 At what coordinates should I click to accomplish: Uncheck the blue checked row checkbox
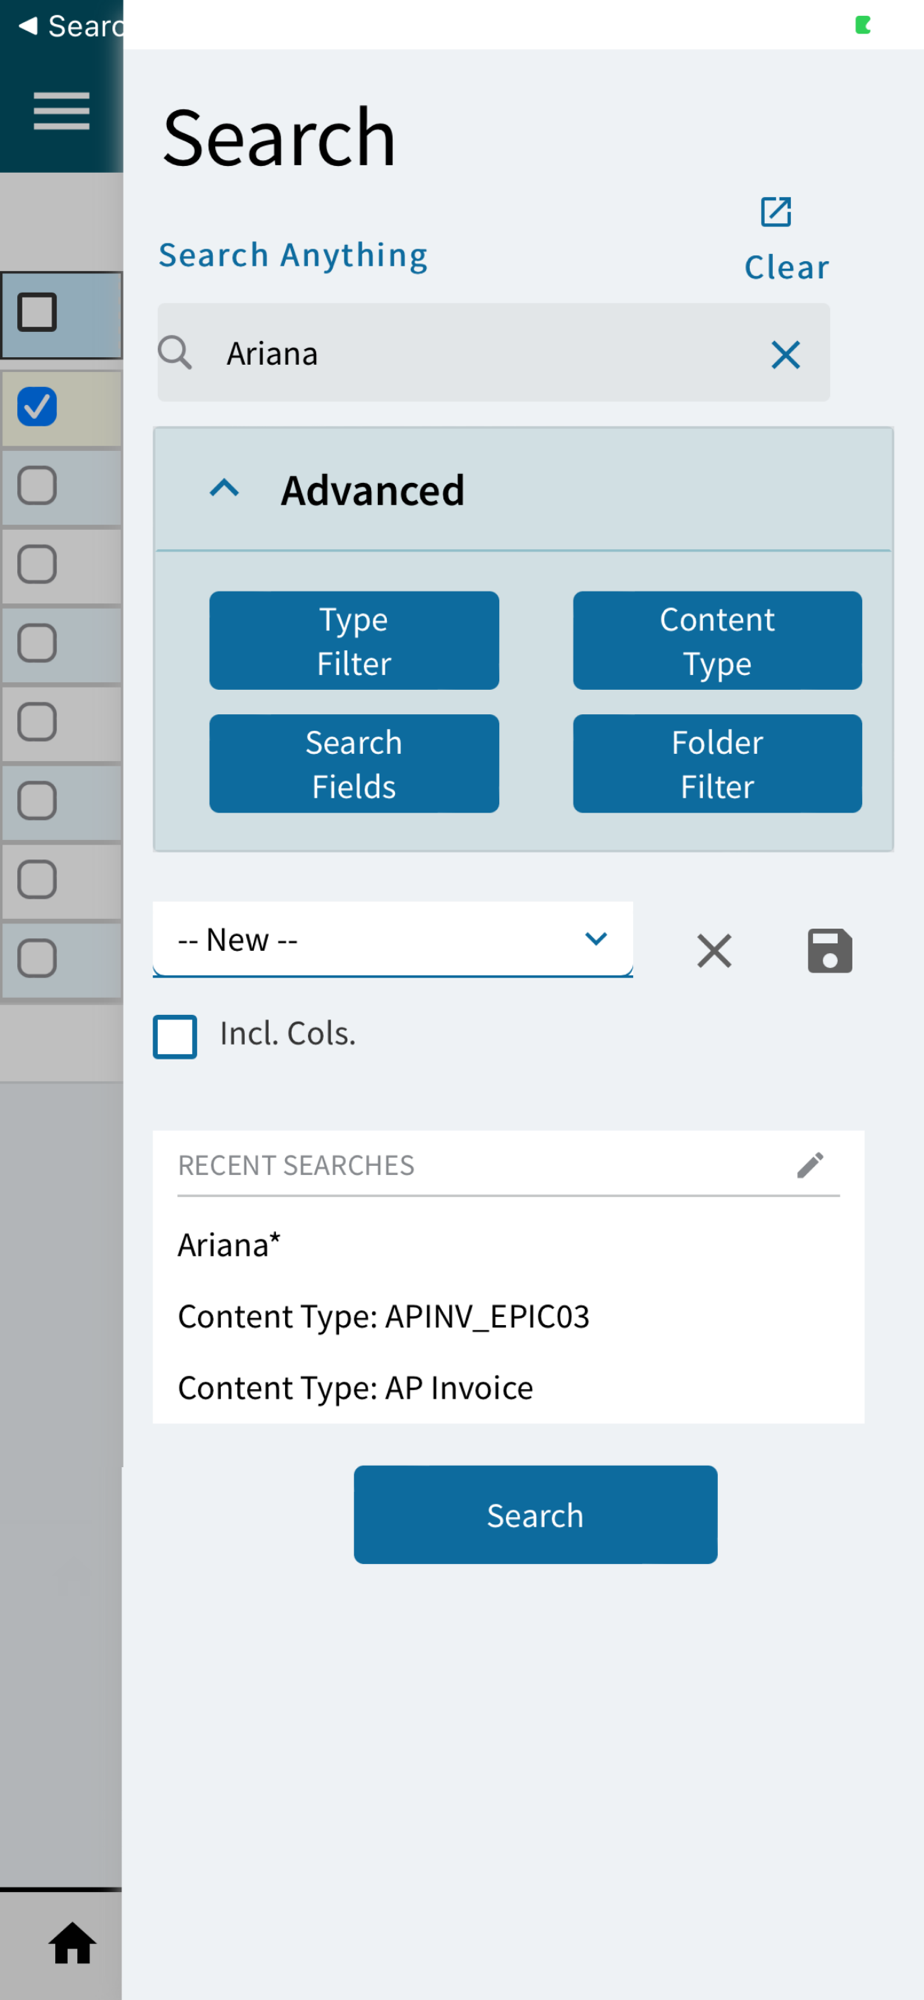click(38, 407)
